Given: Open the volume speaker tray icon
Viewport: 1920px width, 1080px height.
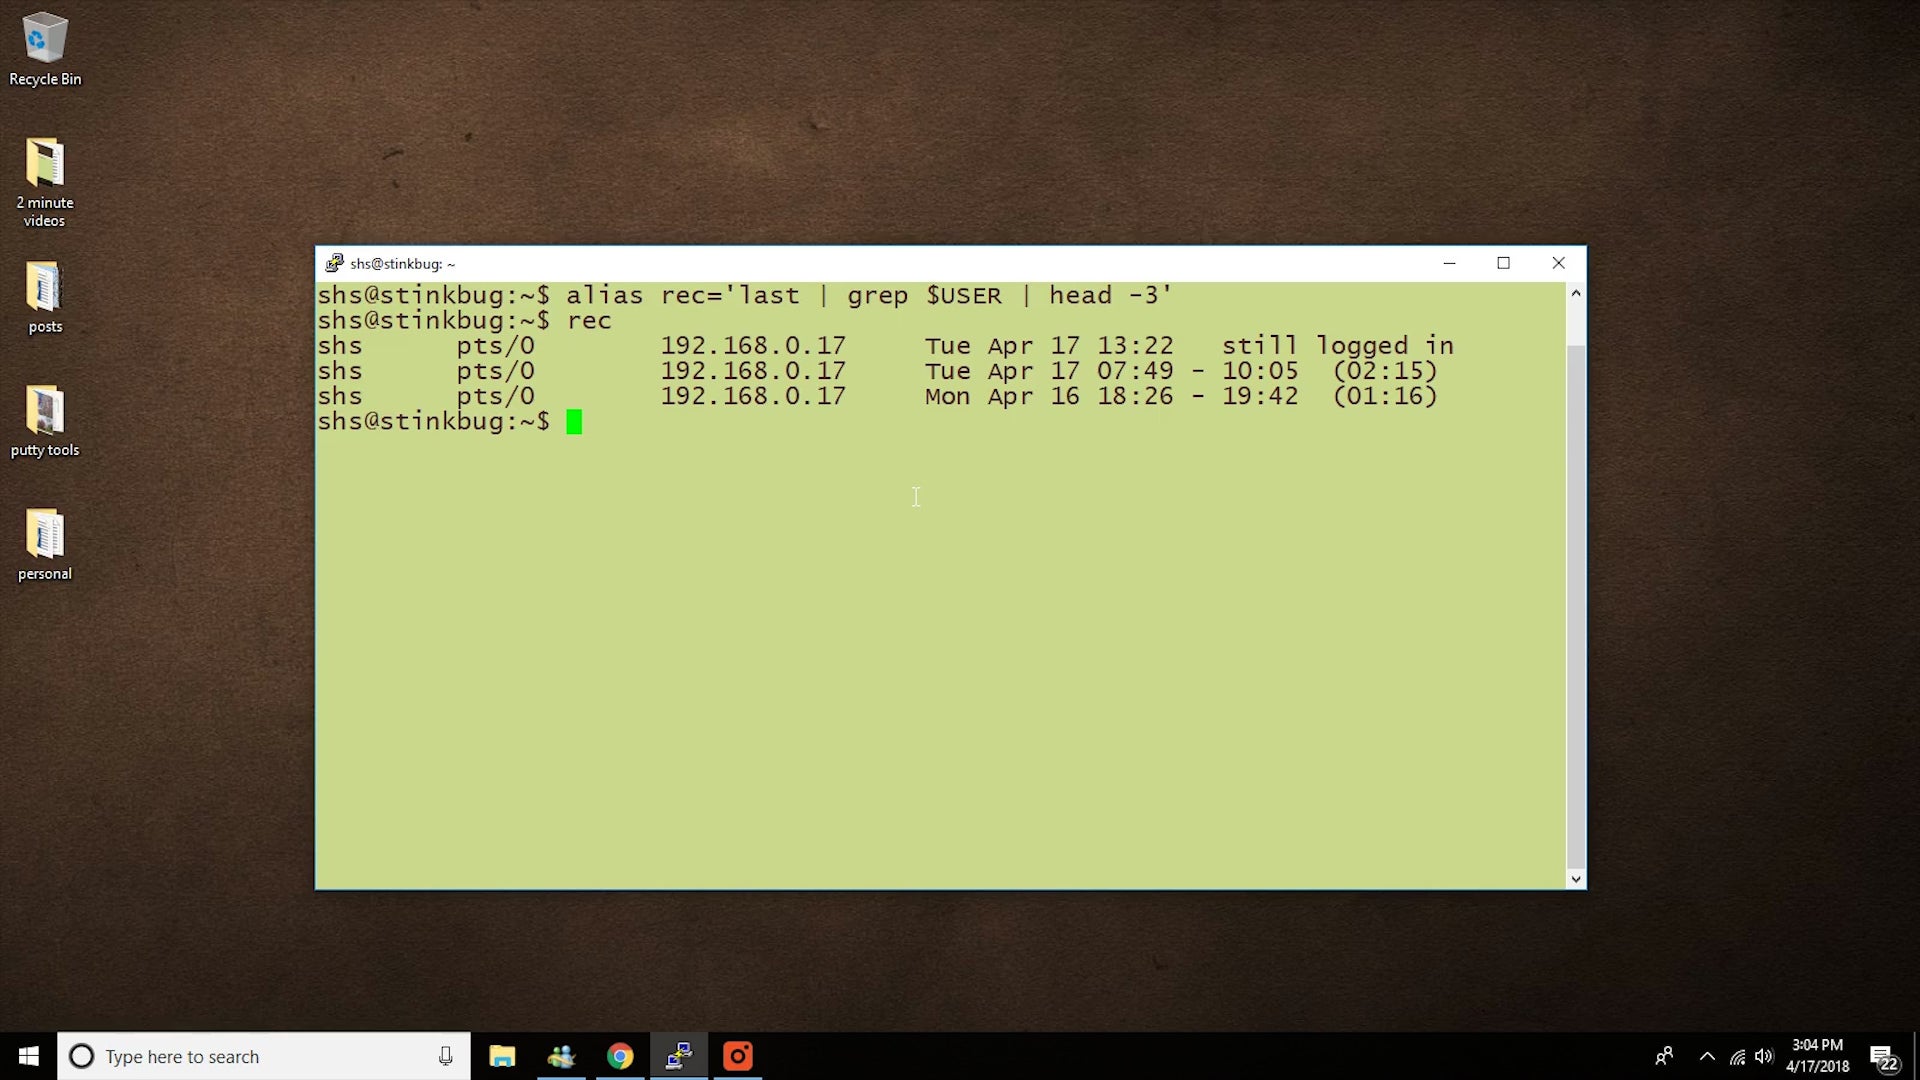Looking at the screenshot, I should pos(1764,1056).
